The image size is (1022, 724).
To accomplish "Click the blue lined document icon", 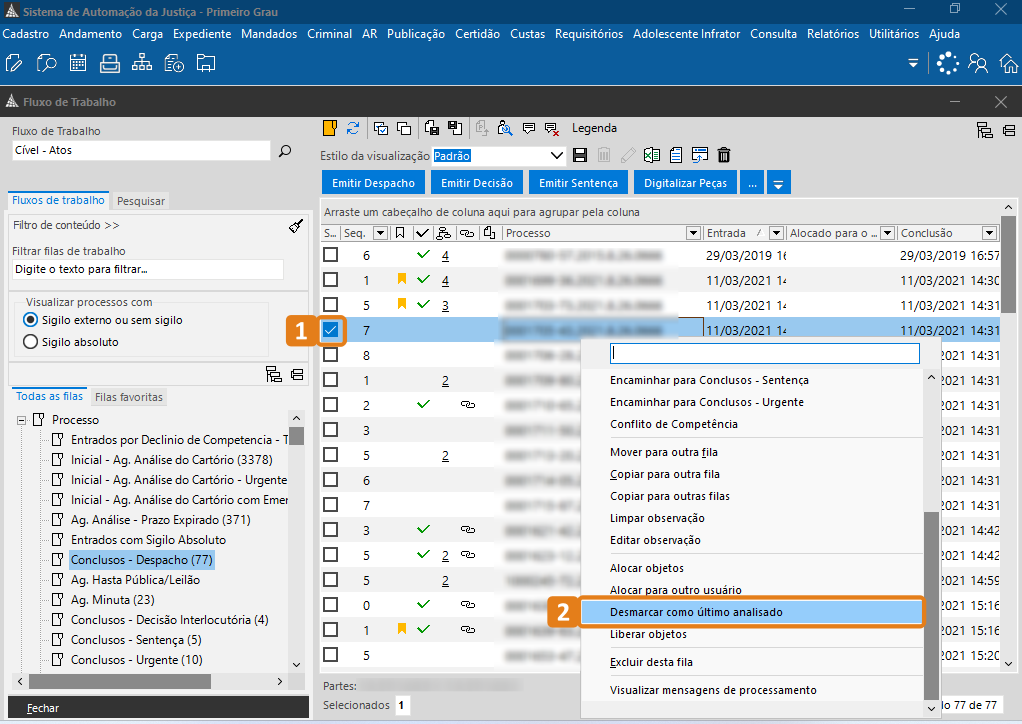I will pos(676,155).
